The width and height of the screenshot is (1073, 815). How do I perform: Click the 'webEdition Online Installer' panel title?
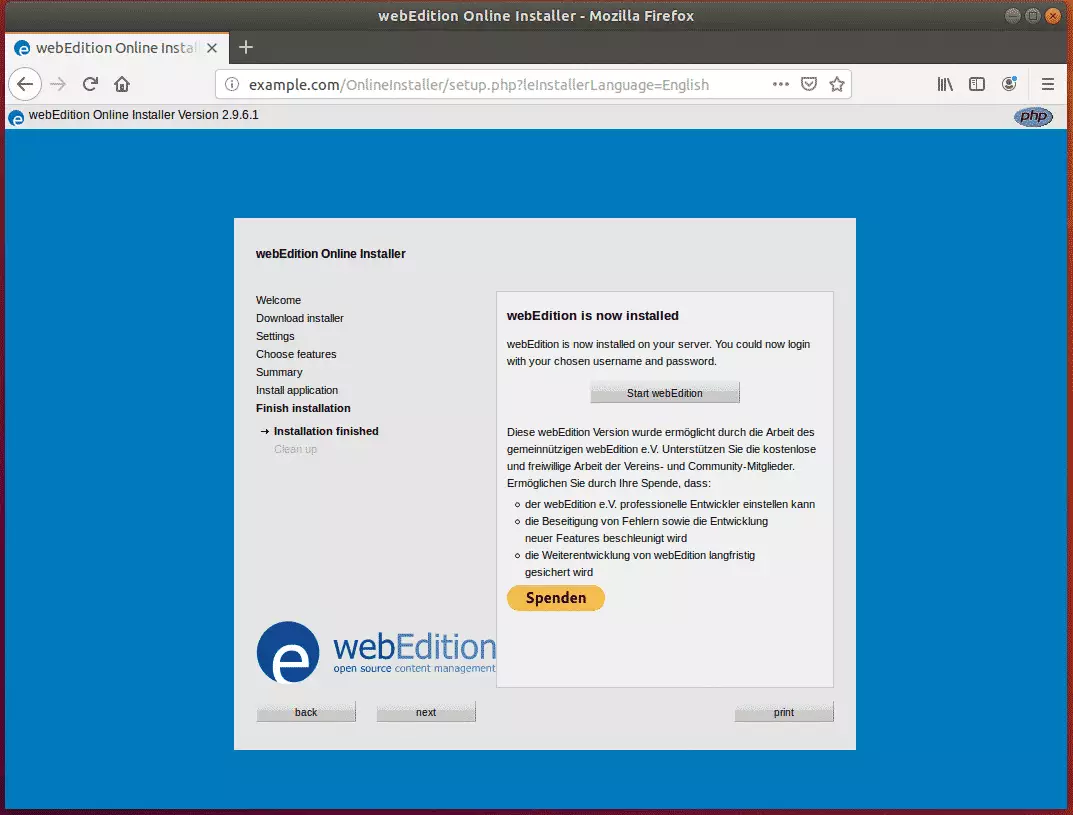[x=331, y=254]
